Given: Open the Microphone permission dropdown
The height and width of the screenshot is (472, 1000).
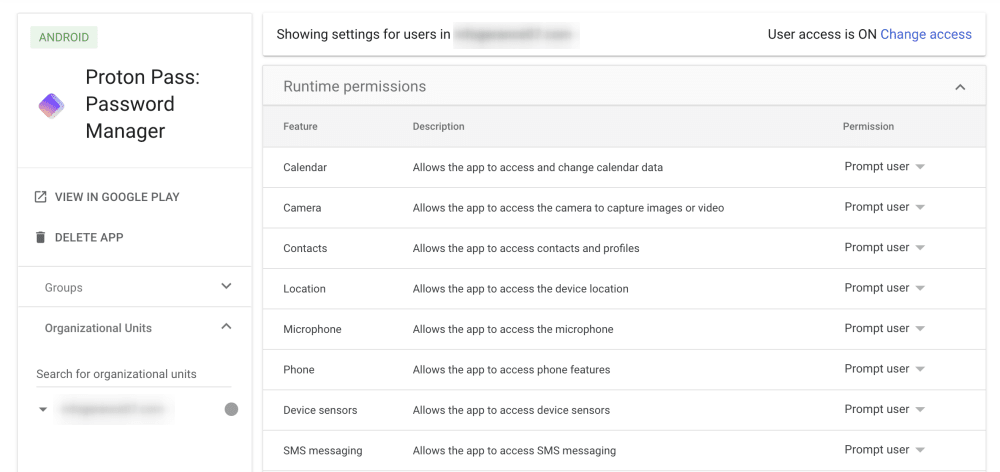Looking at the screenshot, I should (x=885, y=328).
